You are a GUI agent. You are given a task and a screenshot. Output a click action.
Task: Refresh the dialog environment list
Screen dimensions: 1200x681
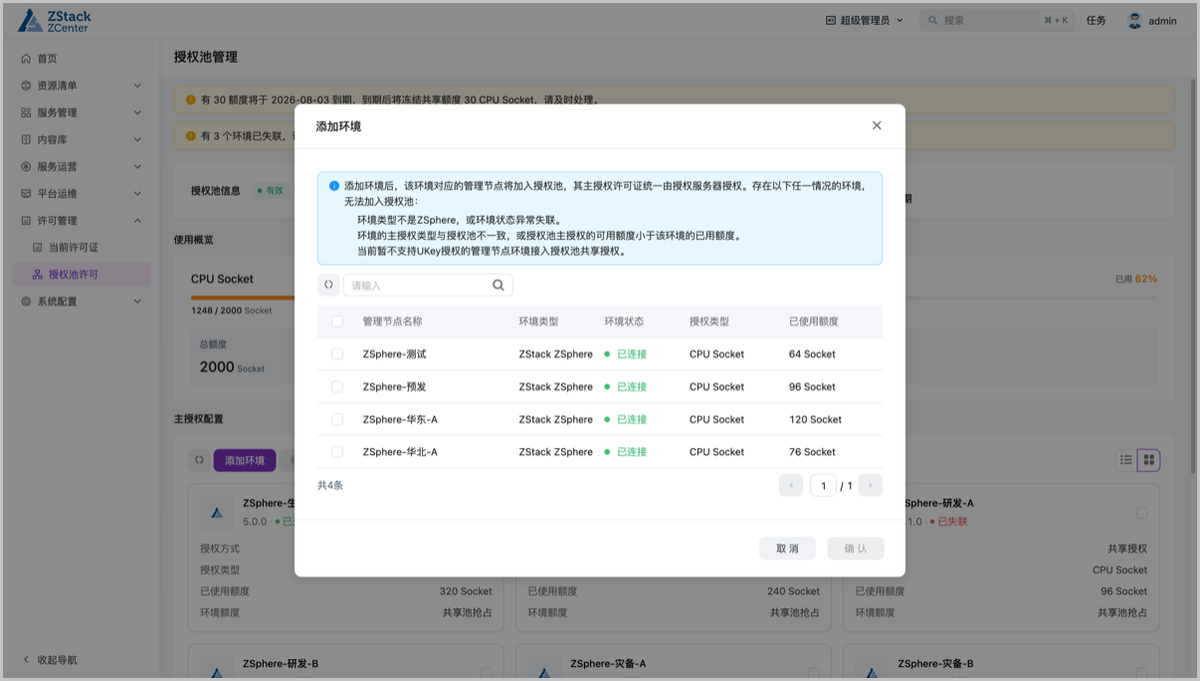tap(328, 285)
